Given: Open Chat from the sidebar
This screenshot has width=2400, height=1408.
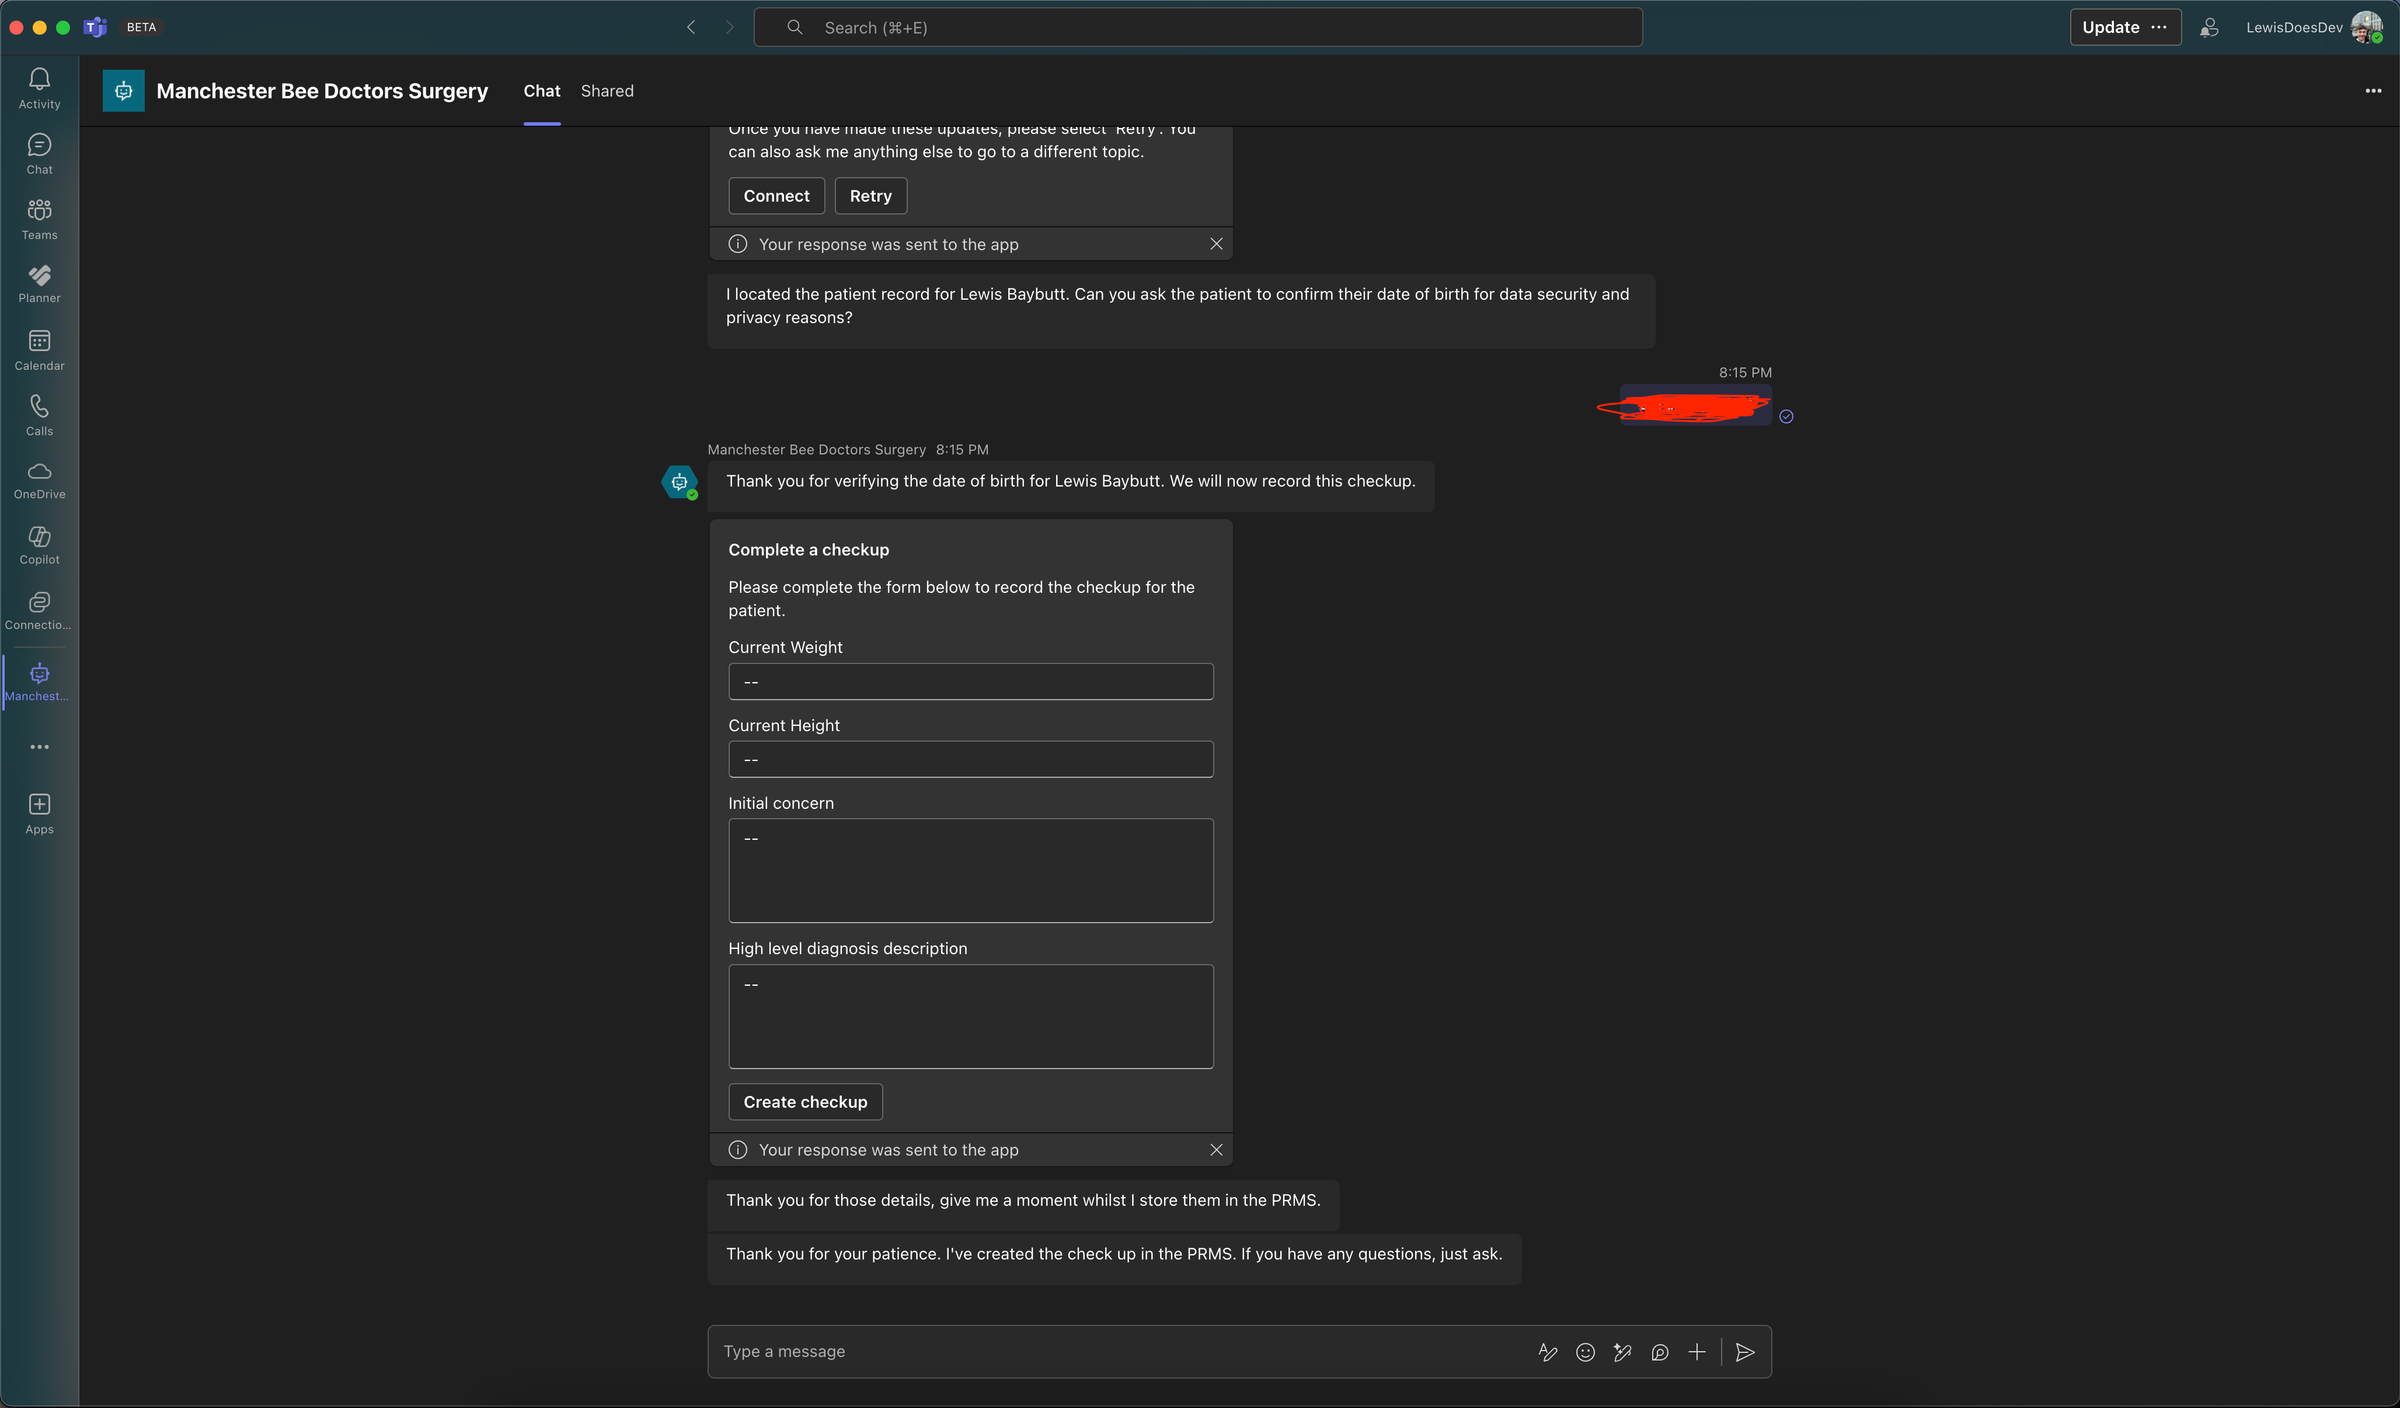Looking at the screenshot, I should point(39,152).
